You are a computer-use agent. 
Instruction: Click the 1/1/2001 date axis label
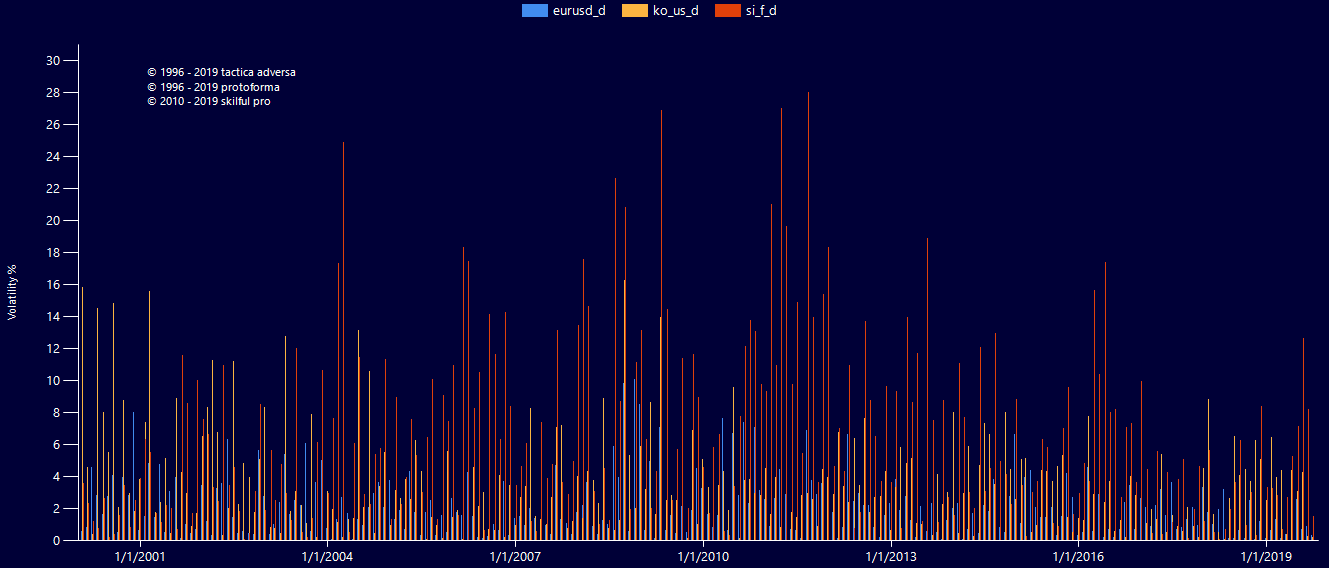(x=140, y=556)
